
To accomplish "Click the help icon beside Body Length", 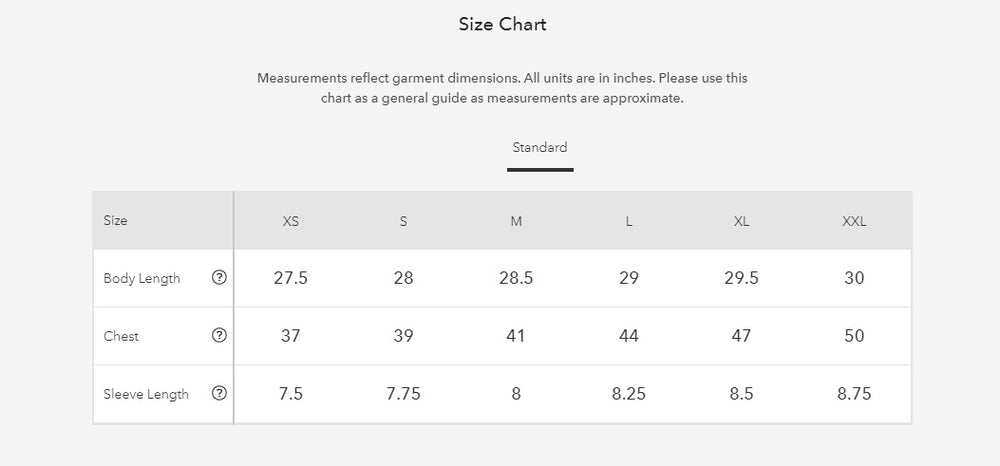I will [x=220, y=278].
